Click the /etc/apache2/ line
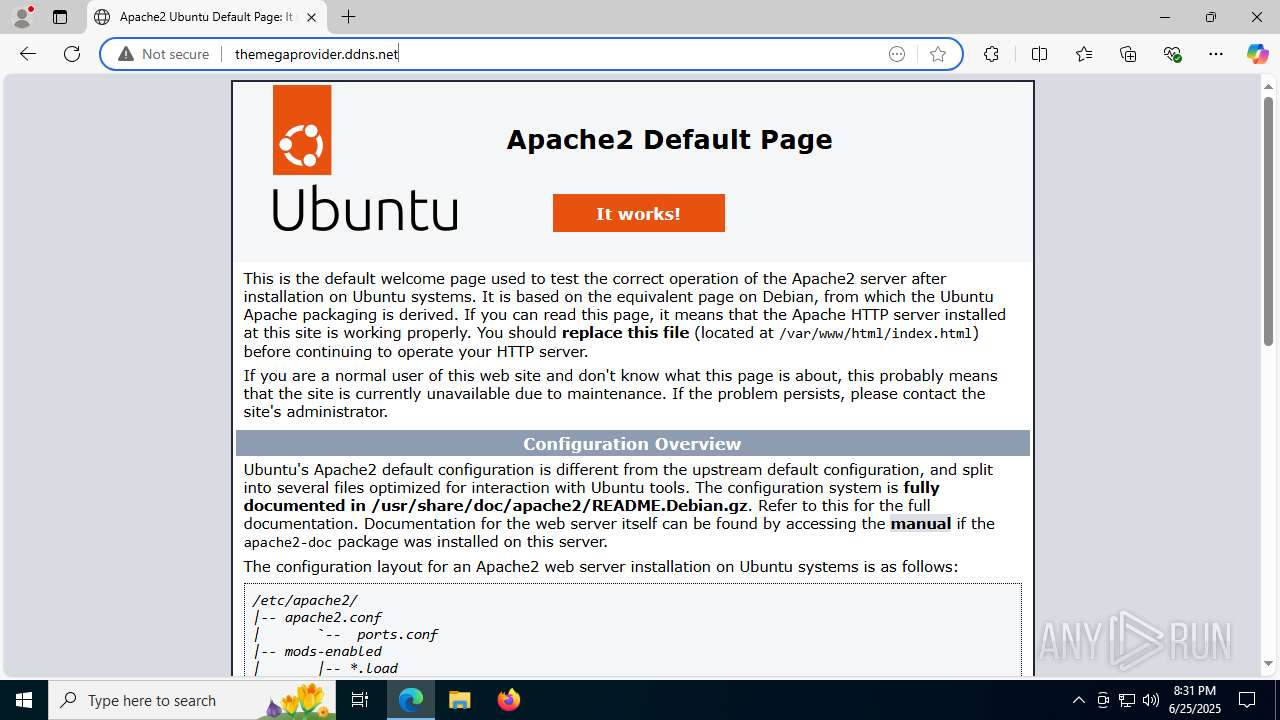The height and width of the screenshot is (720, 1280). point(305,600)
